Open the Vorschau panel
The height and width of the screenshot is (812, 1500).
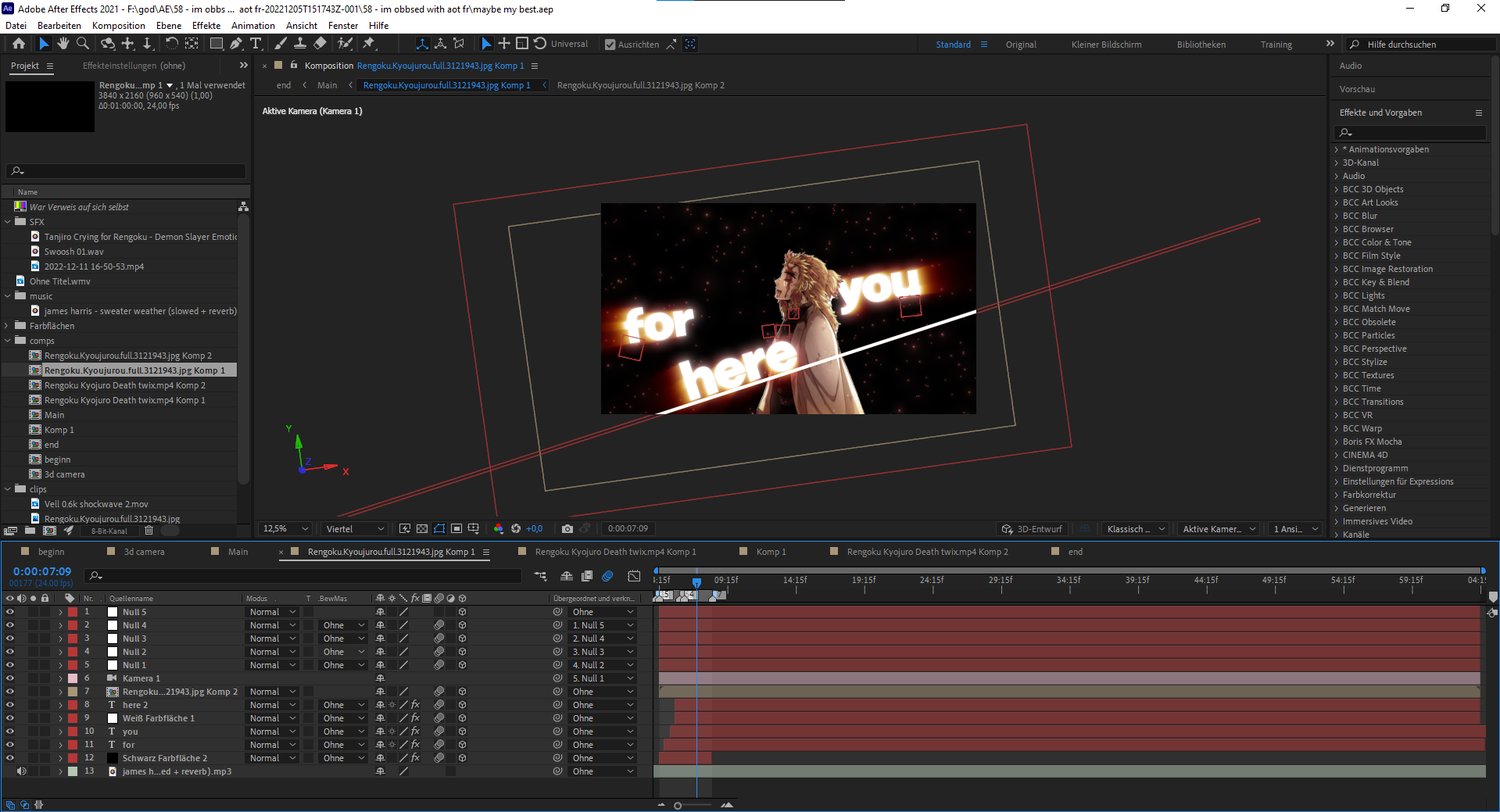(1356, 89)
